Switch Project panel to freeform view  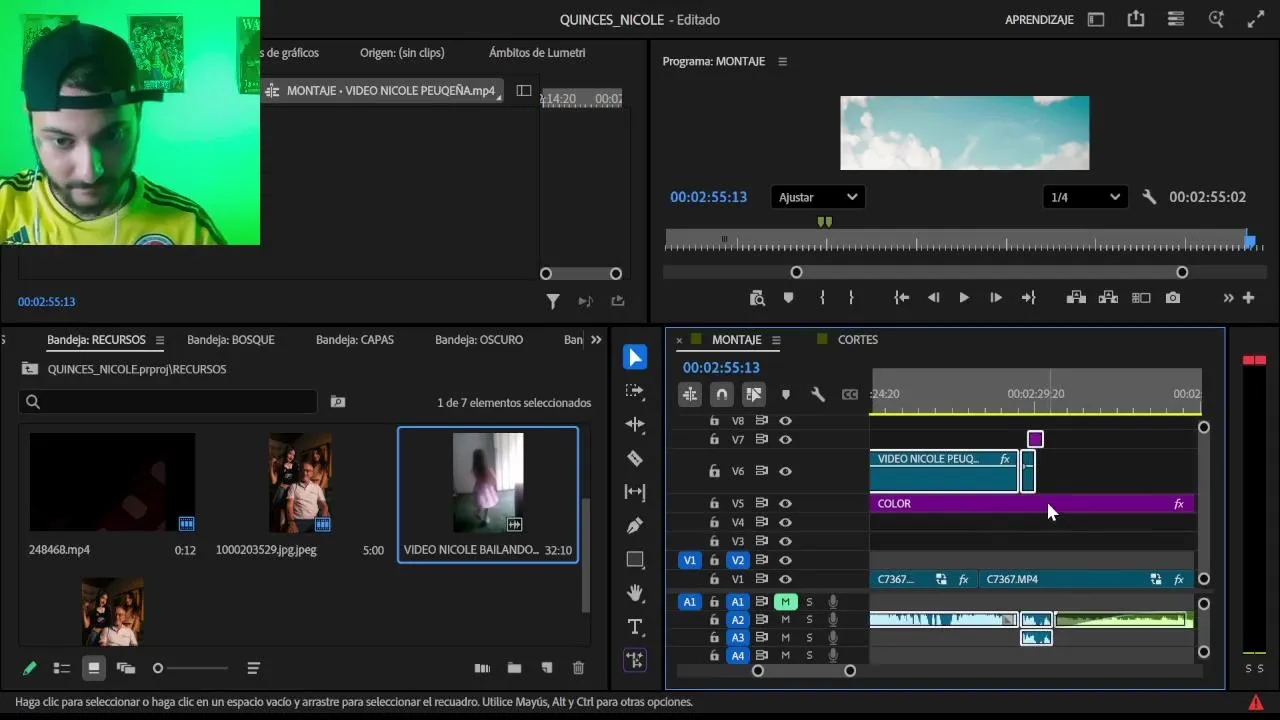(126, 668)
